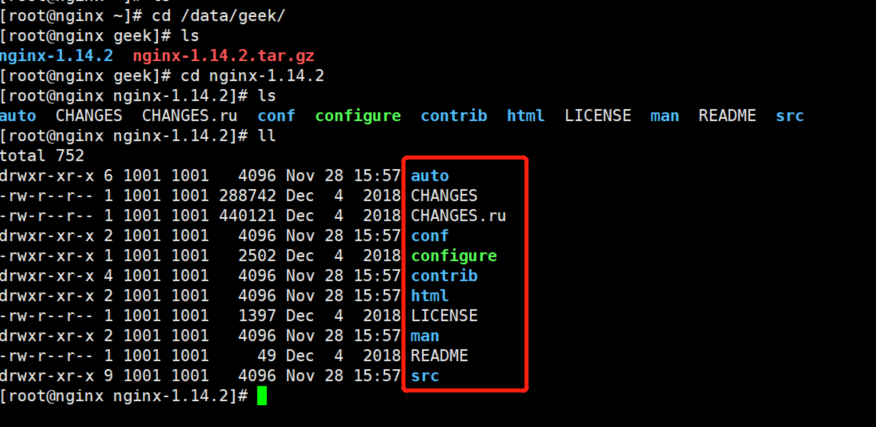Click 'html' in the short ls output
This screenshot has width=876, height=427.
pos(525,116)
